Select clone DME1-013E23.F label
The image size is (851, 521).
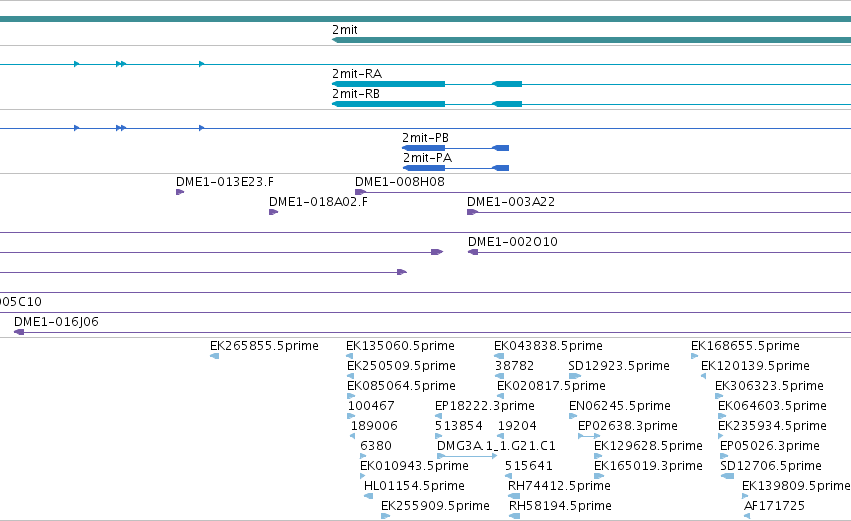225,182
